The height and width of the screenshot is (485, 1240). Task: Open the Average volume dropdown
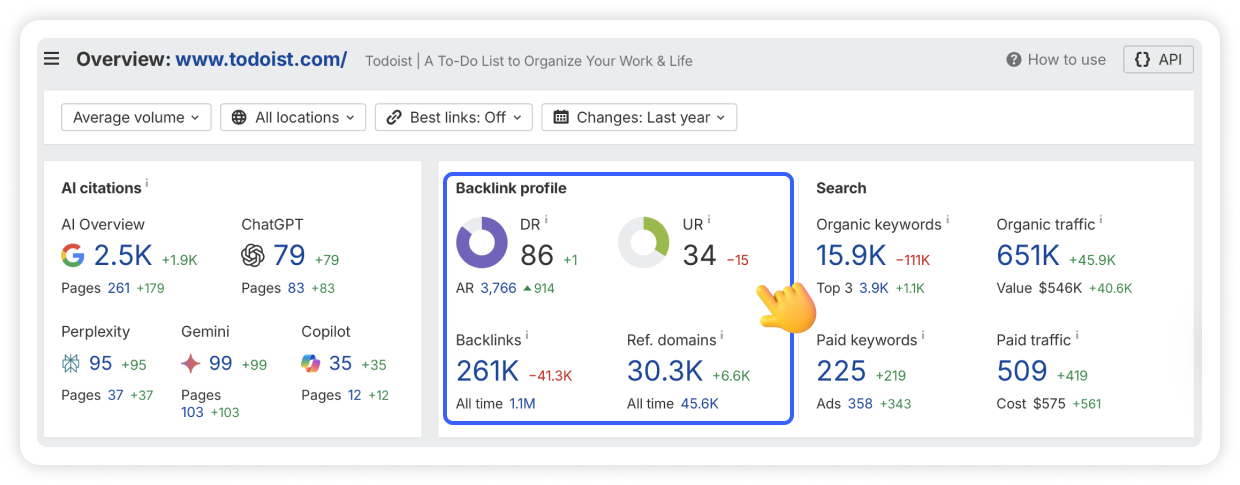click(136, 117)
